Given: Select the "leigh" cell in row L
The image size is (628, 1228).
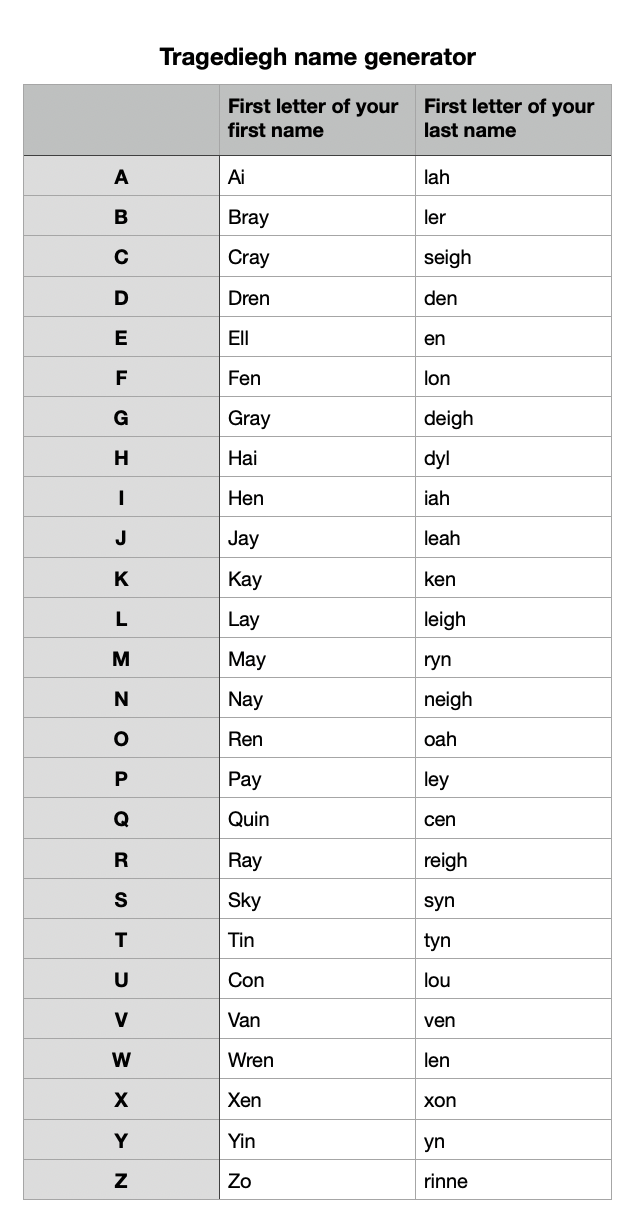Looking at the screenshot, I should click(444, 619).
